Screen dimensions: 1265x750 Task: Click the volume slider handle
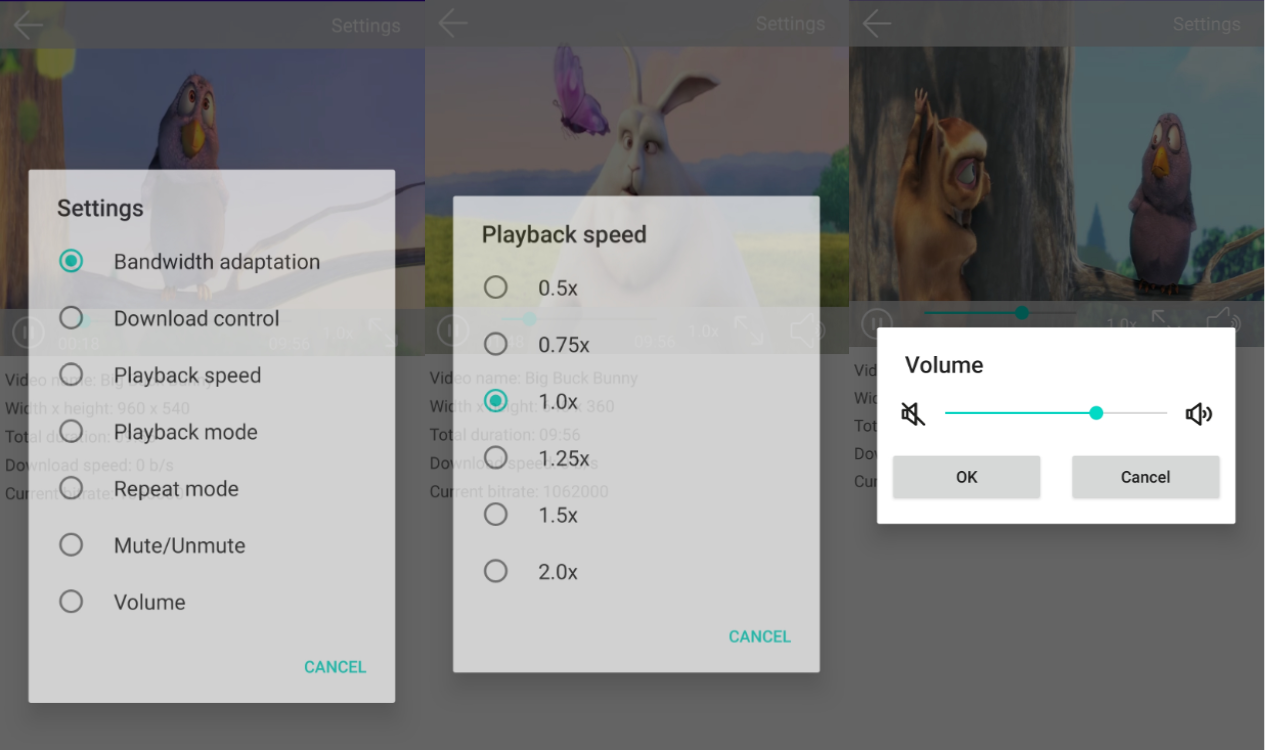1096,412
